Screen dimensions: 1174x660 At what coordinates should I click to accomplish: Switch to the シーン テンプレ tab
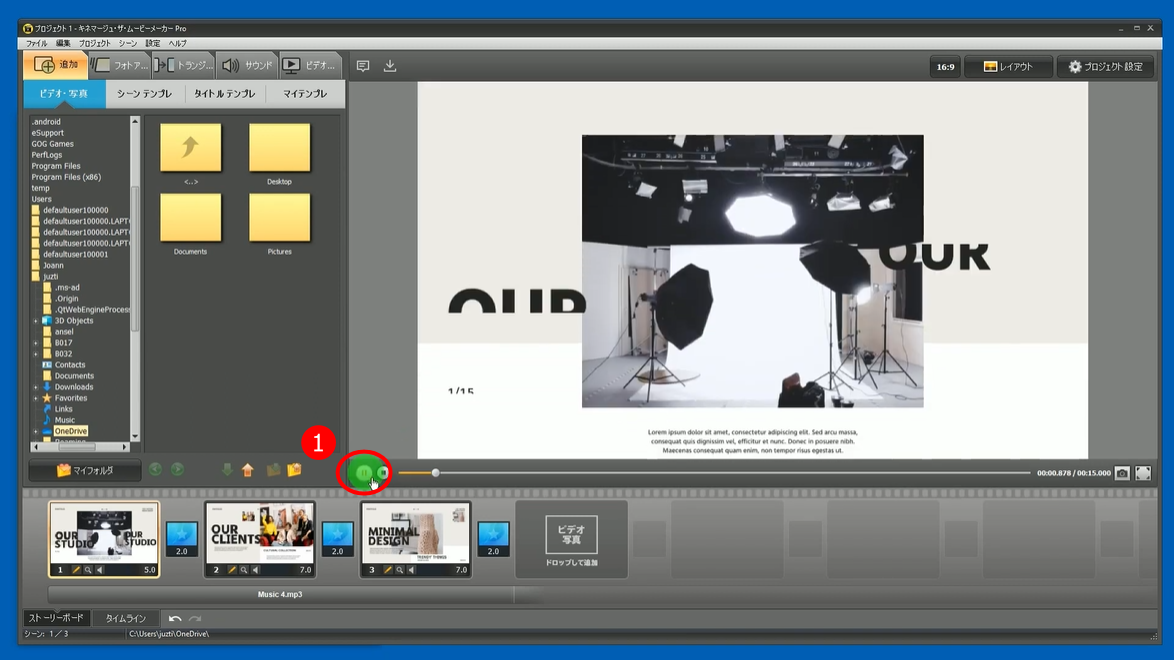click(144, 94)
